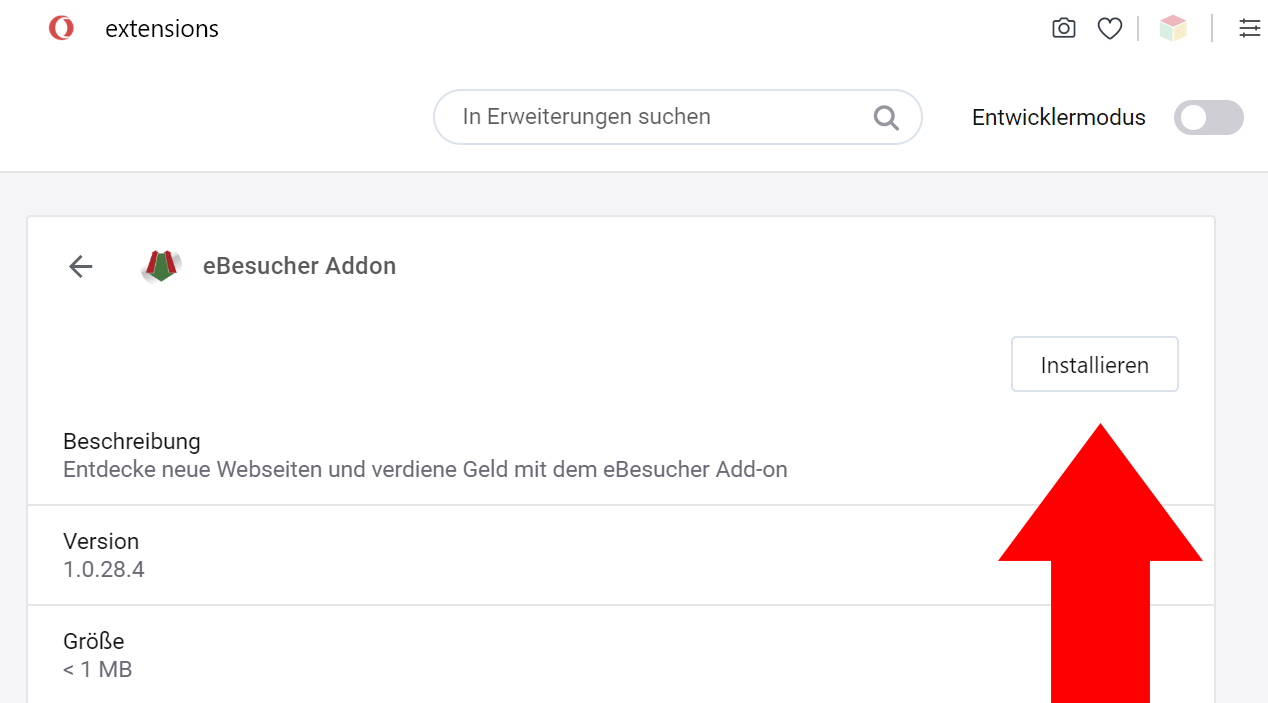Click the 'Beschreibung' label

pyautogui.click(x=132, y=441)
